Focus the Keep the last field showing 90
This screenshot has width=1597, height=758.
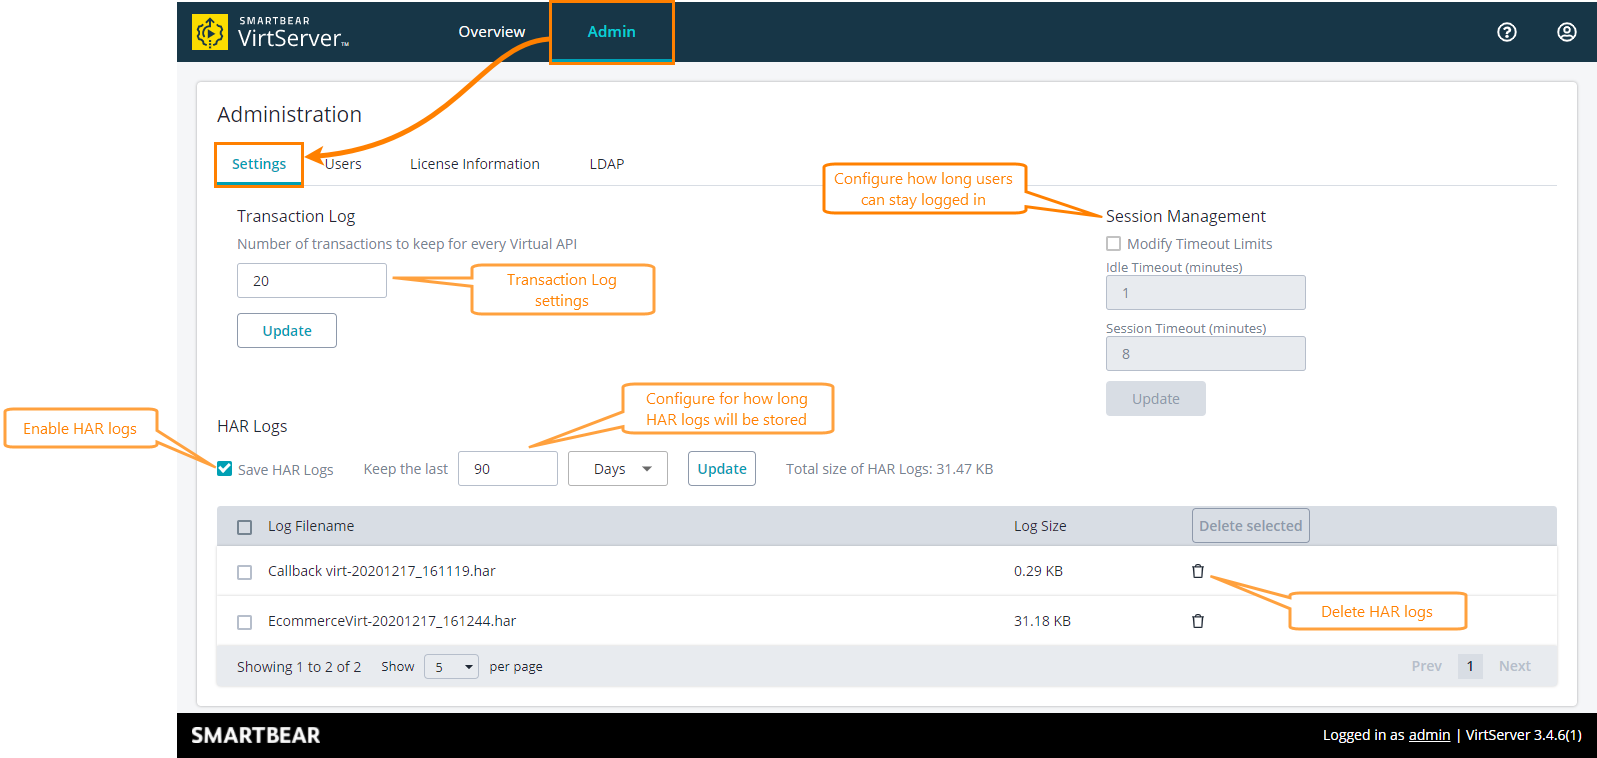508,469
